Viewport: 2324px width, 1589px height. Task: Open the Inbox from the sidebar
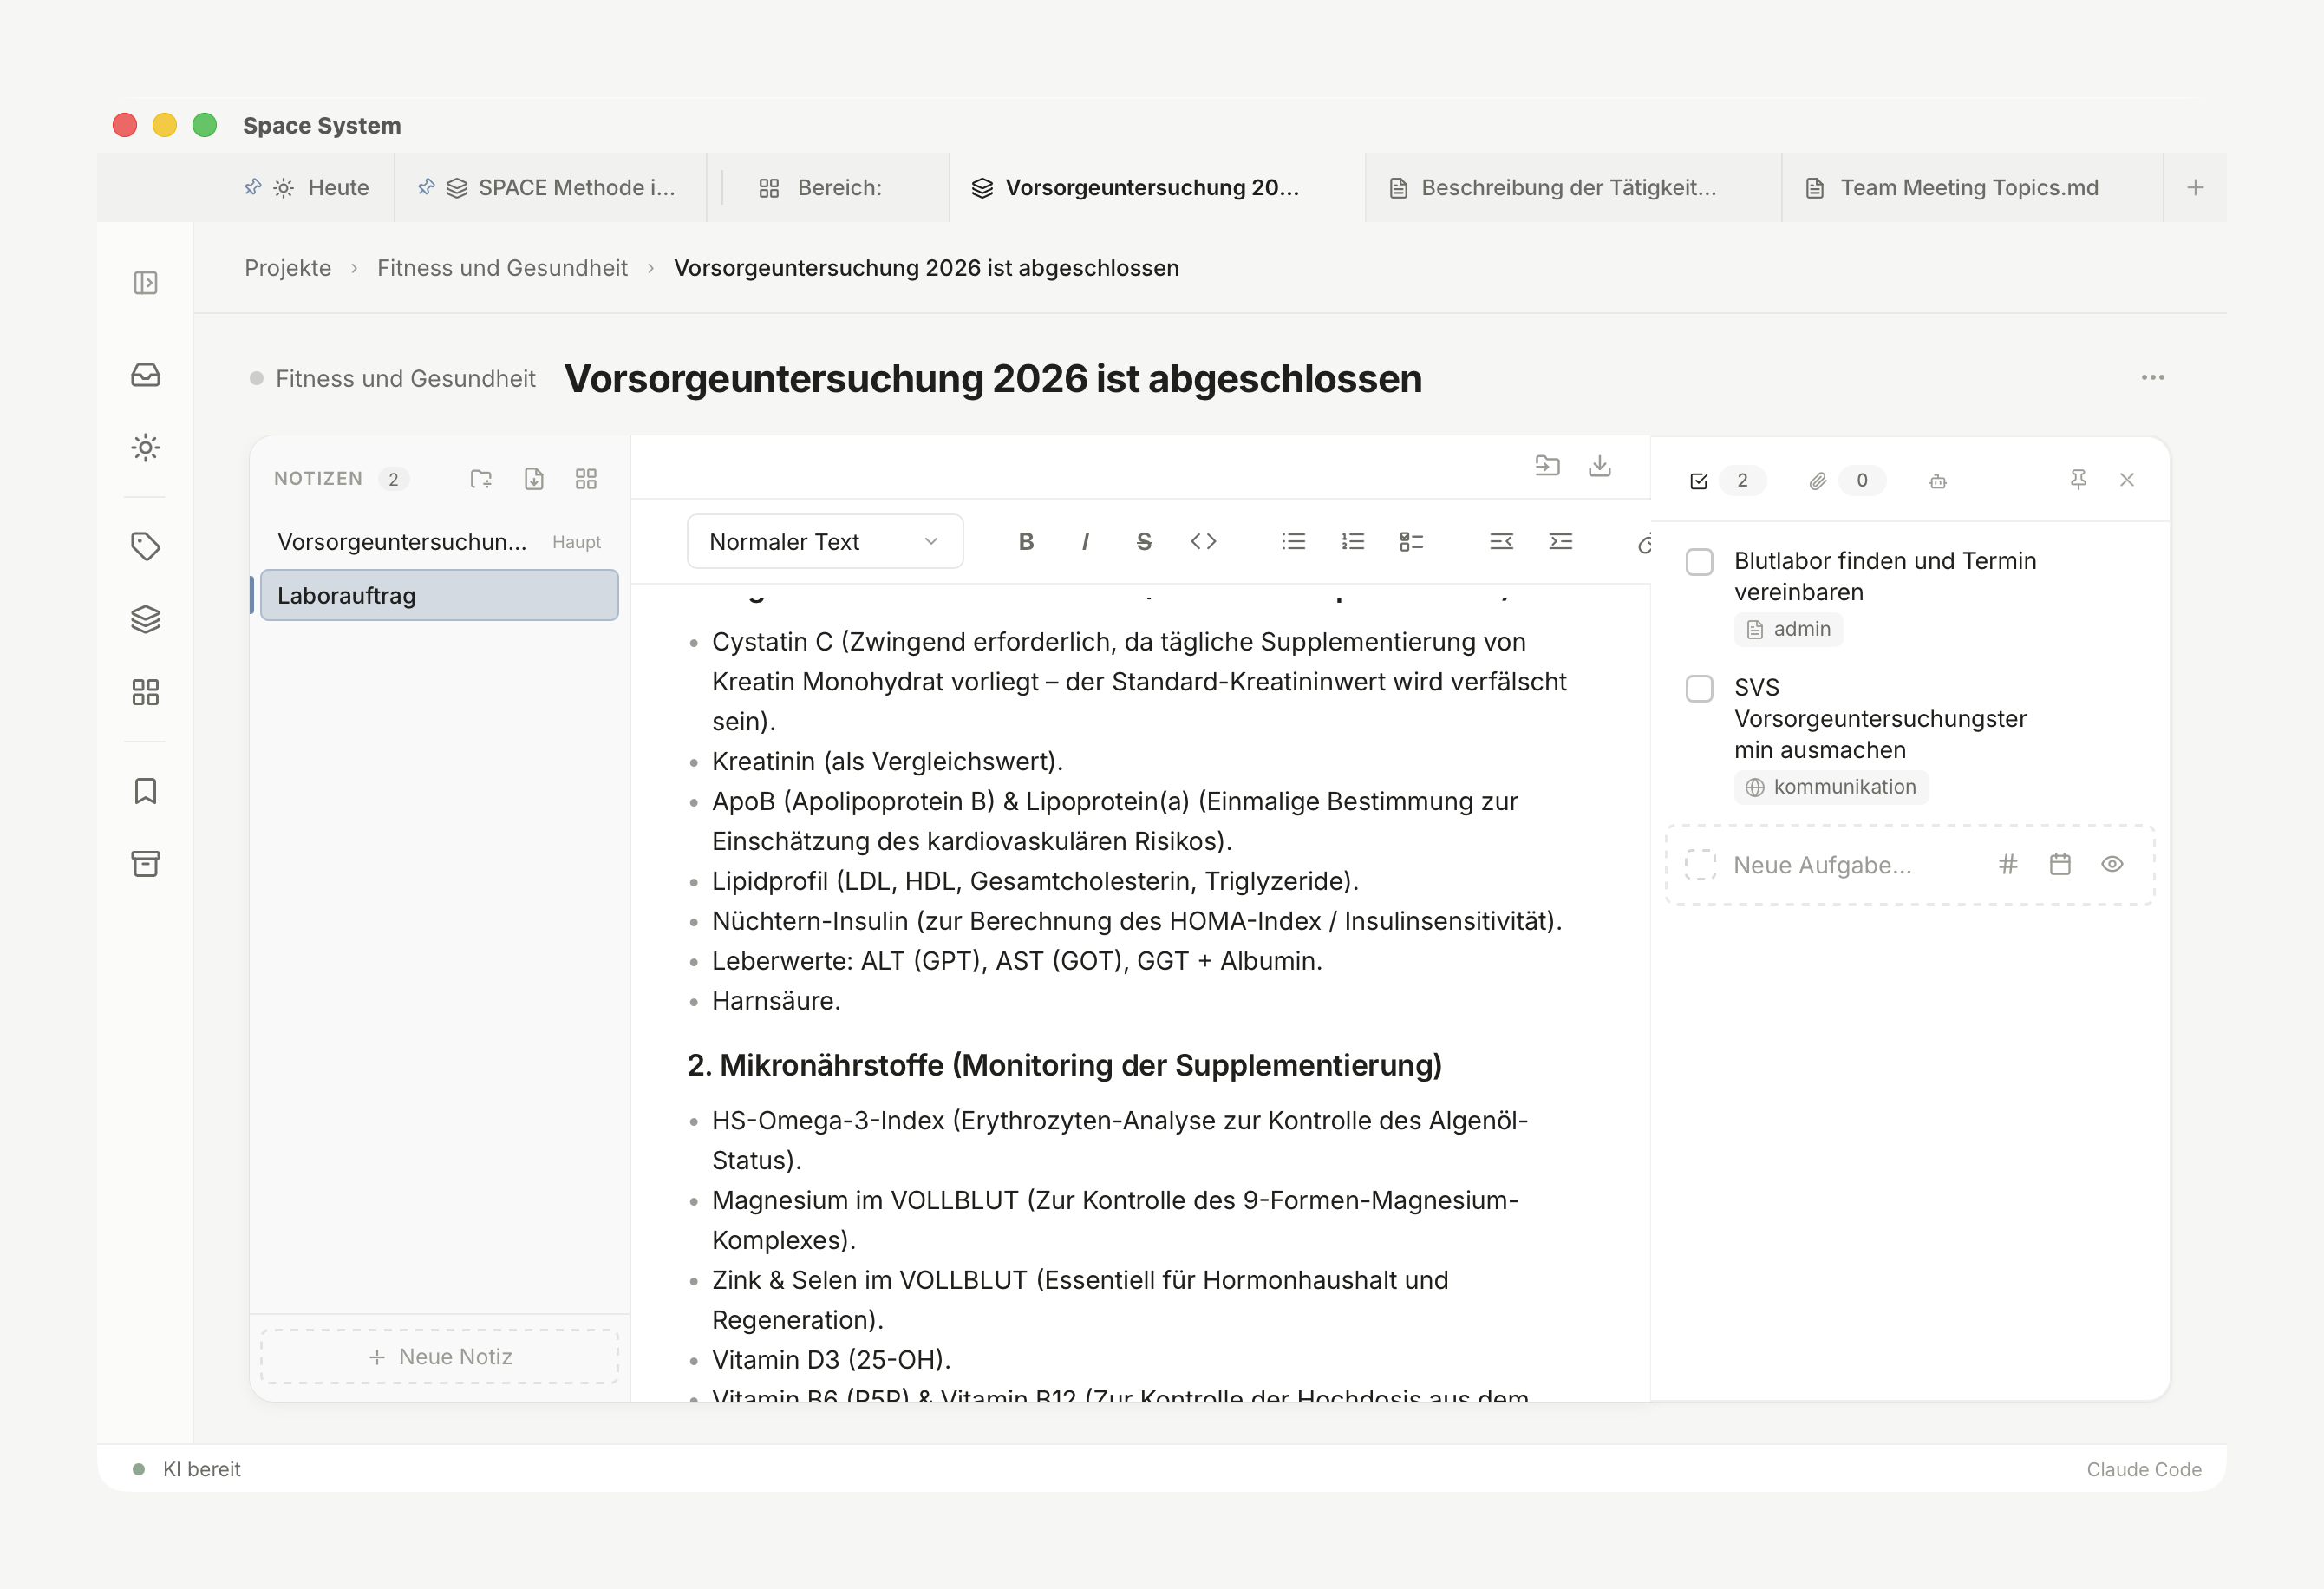(x=146, y=375)
